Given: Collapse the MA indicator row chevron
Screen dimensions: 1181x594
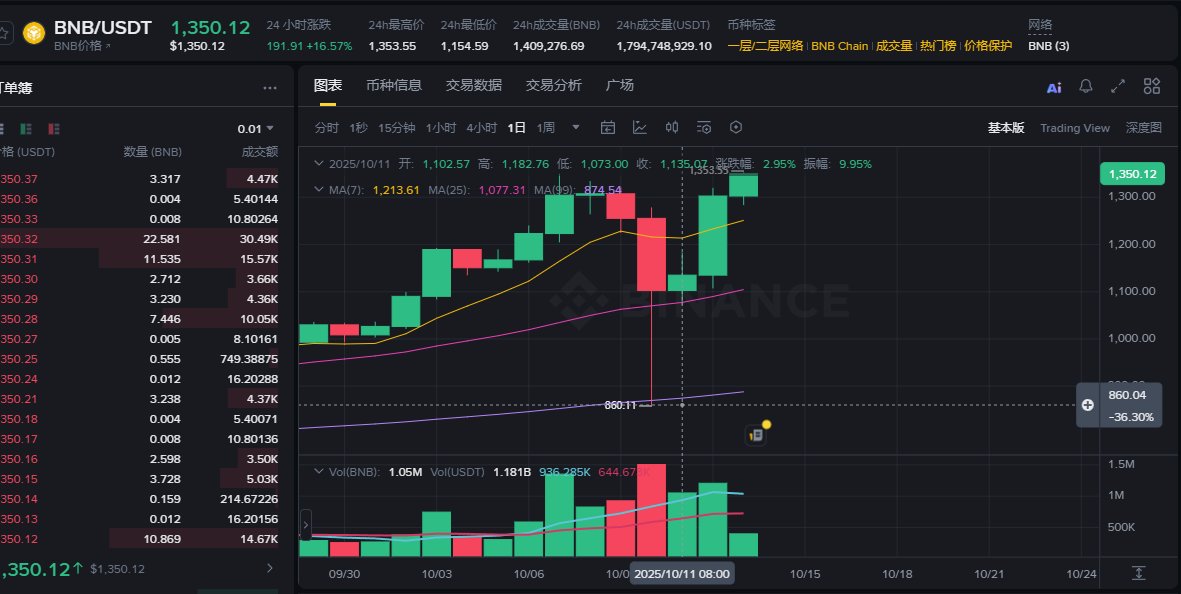Looking at the screenshot, I should point(319,189).
